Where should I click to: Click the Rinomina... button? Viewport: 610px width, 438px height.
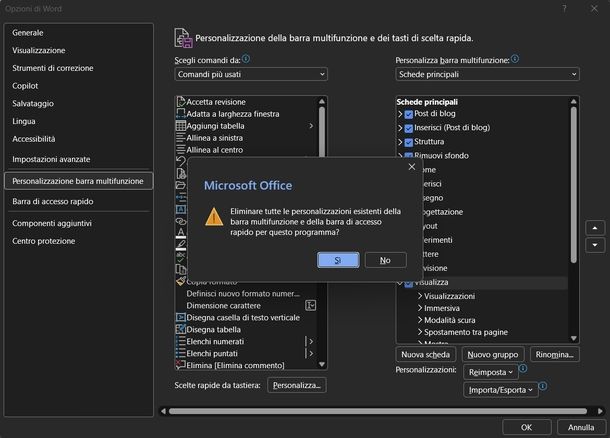(x=554, y=354)
